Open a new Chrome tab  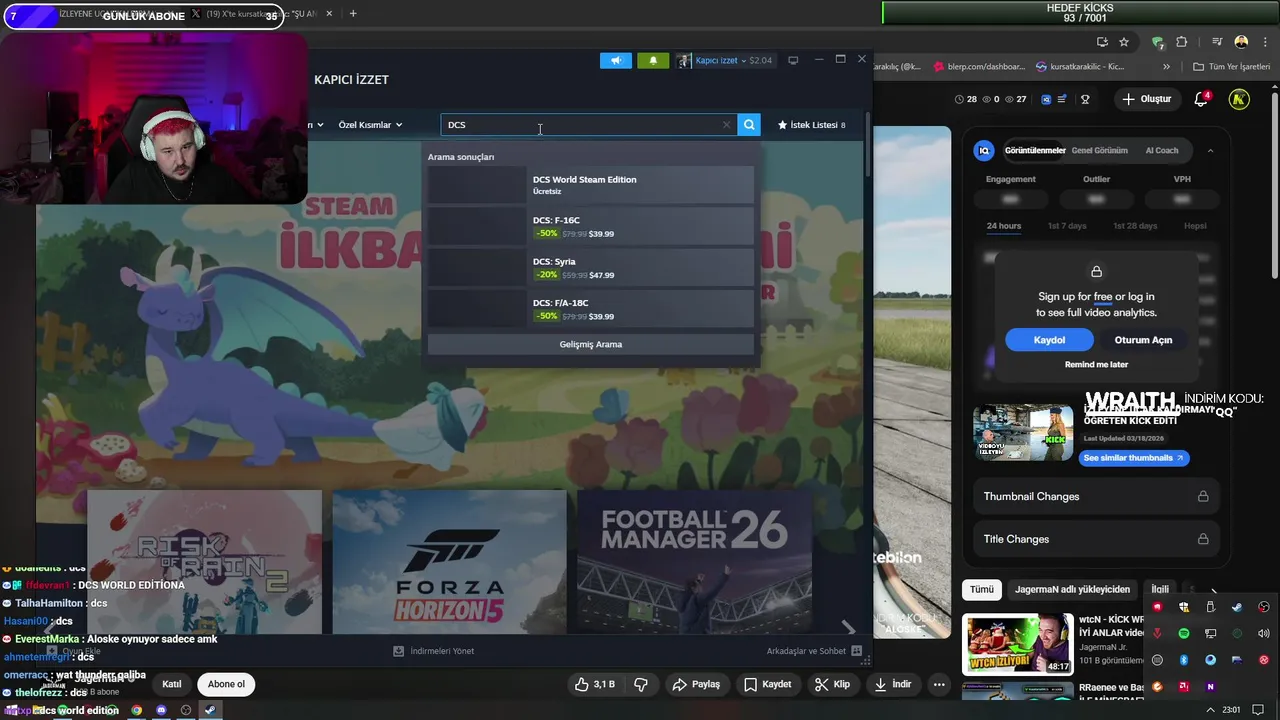(353, 13)
